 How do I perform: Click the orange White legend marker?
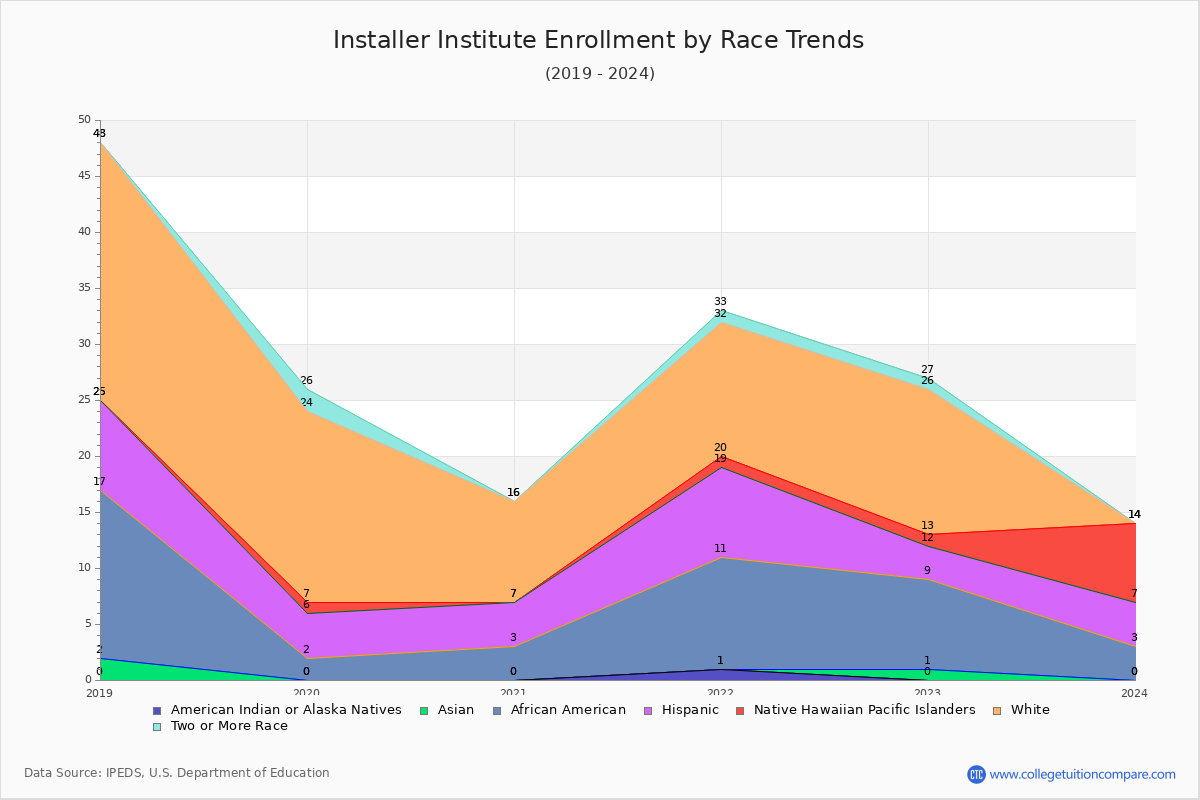coord(996,710)
